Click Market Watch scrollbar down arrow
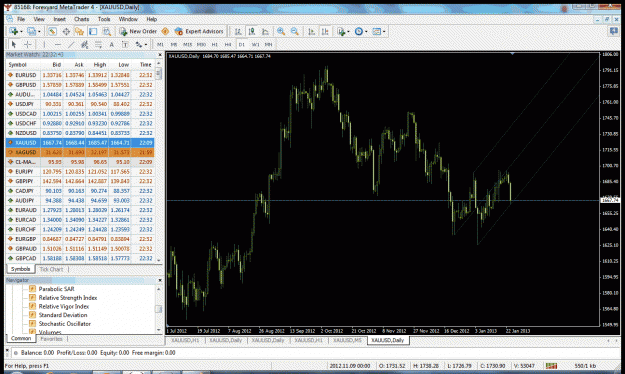The width and height of the screenshot is (625, 374). (x=159, y=260)
